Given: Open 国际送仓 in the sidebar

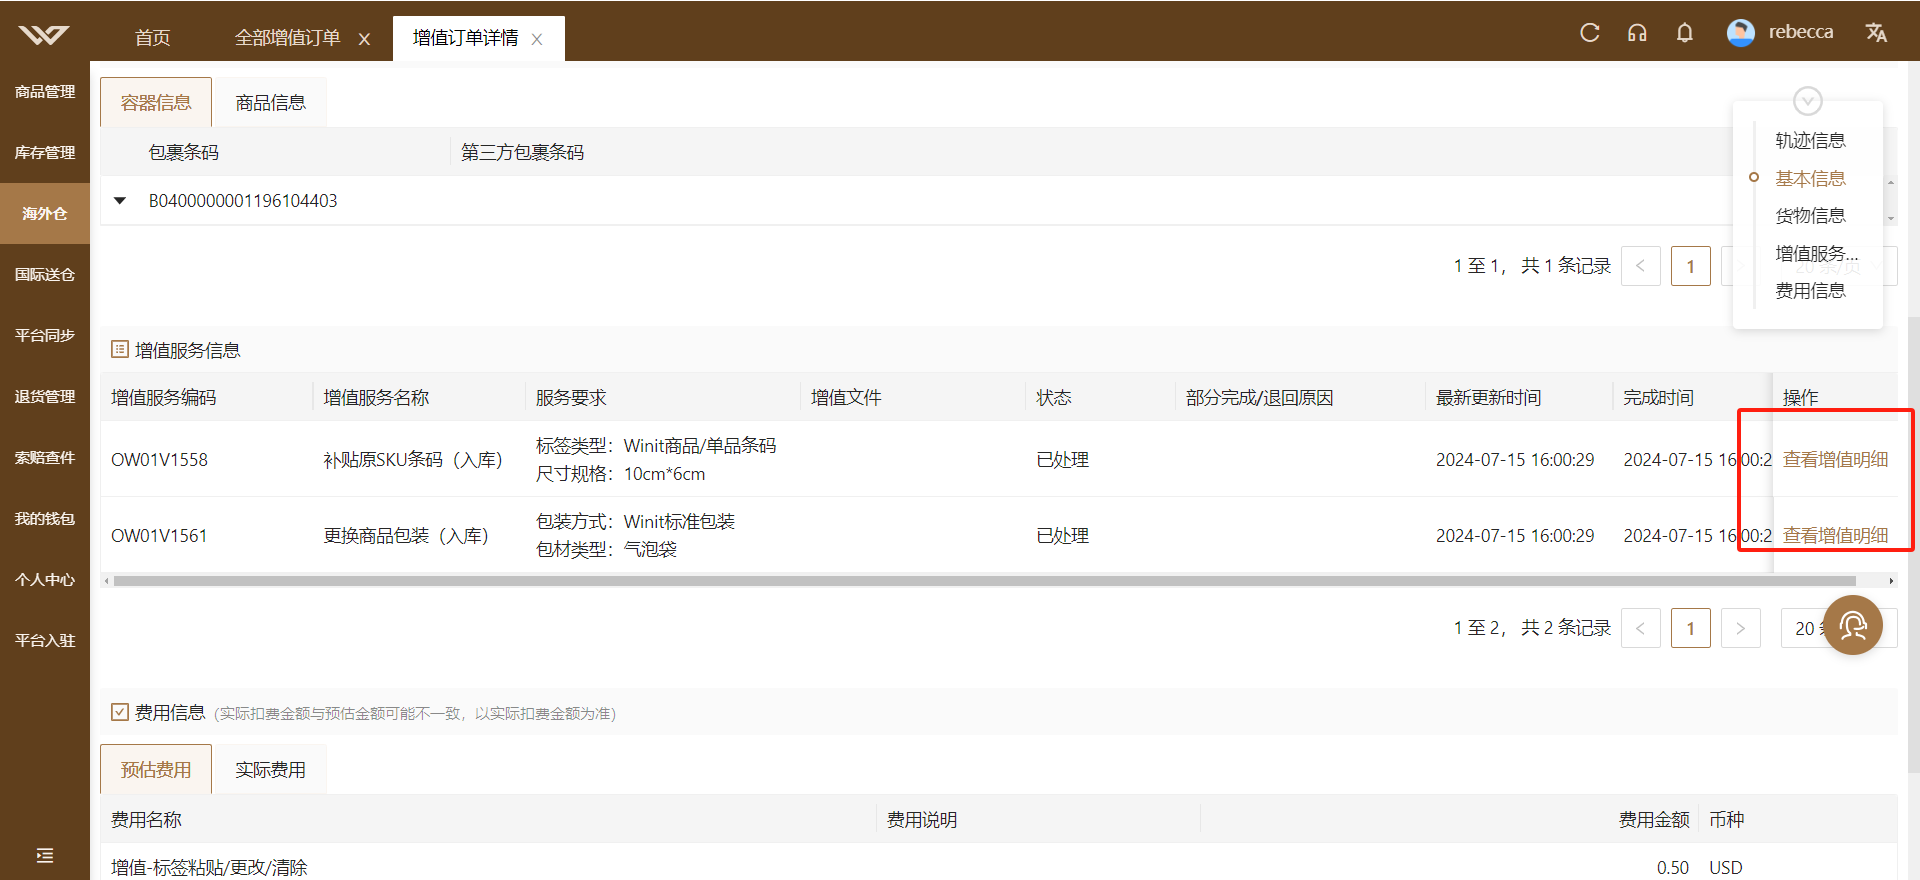Looking at the screenshot, I should click(x=45, y=275).
